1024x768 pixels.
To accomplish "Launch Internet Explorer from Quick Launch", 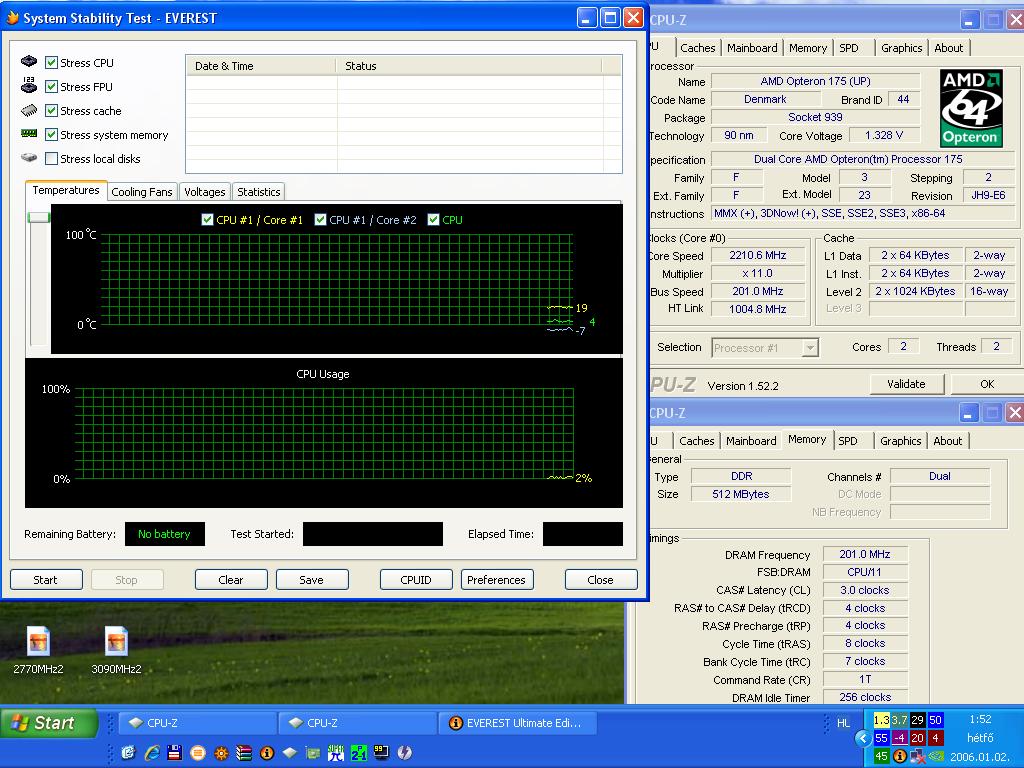I will coord(152,753).
